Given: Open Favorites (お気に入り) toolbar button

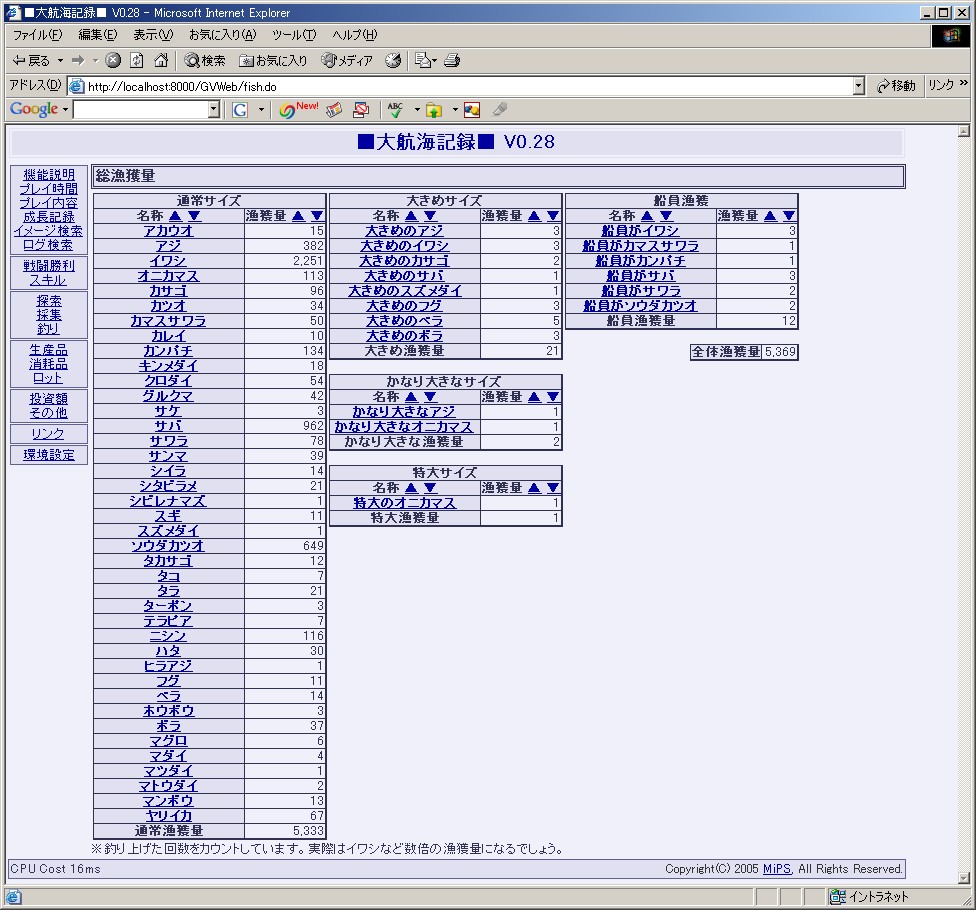Looking at the screenshot, I should coord(274,60).
